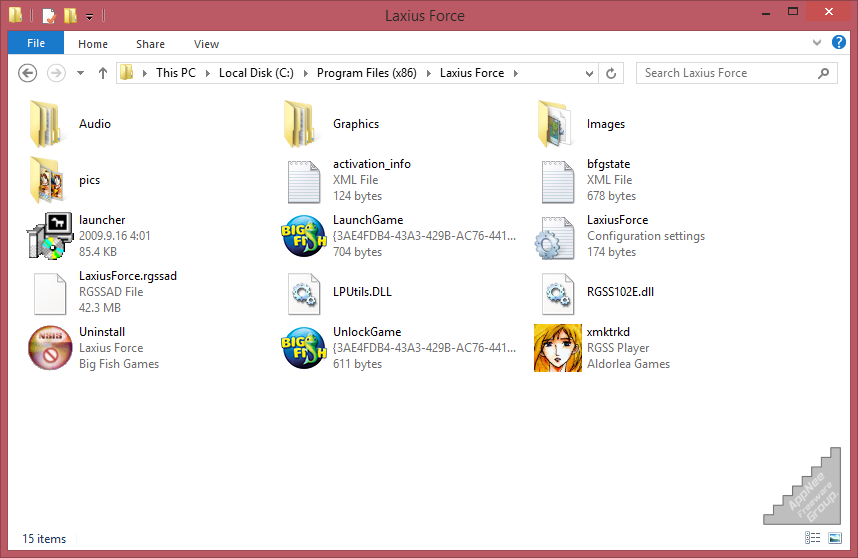The width and height of the screenshot is (858, 558).
Task: Click the Laxius Force breadcrumb
Action: point(472,73)
